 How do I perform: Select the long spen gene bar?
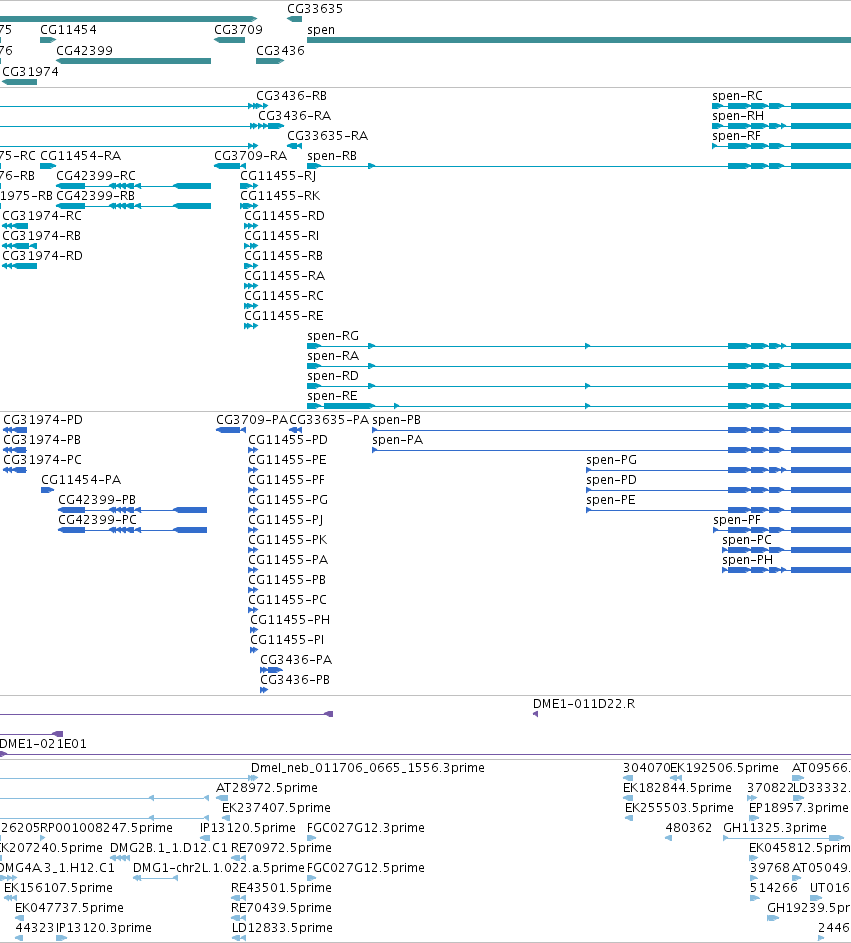(579, 40)
